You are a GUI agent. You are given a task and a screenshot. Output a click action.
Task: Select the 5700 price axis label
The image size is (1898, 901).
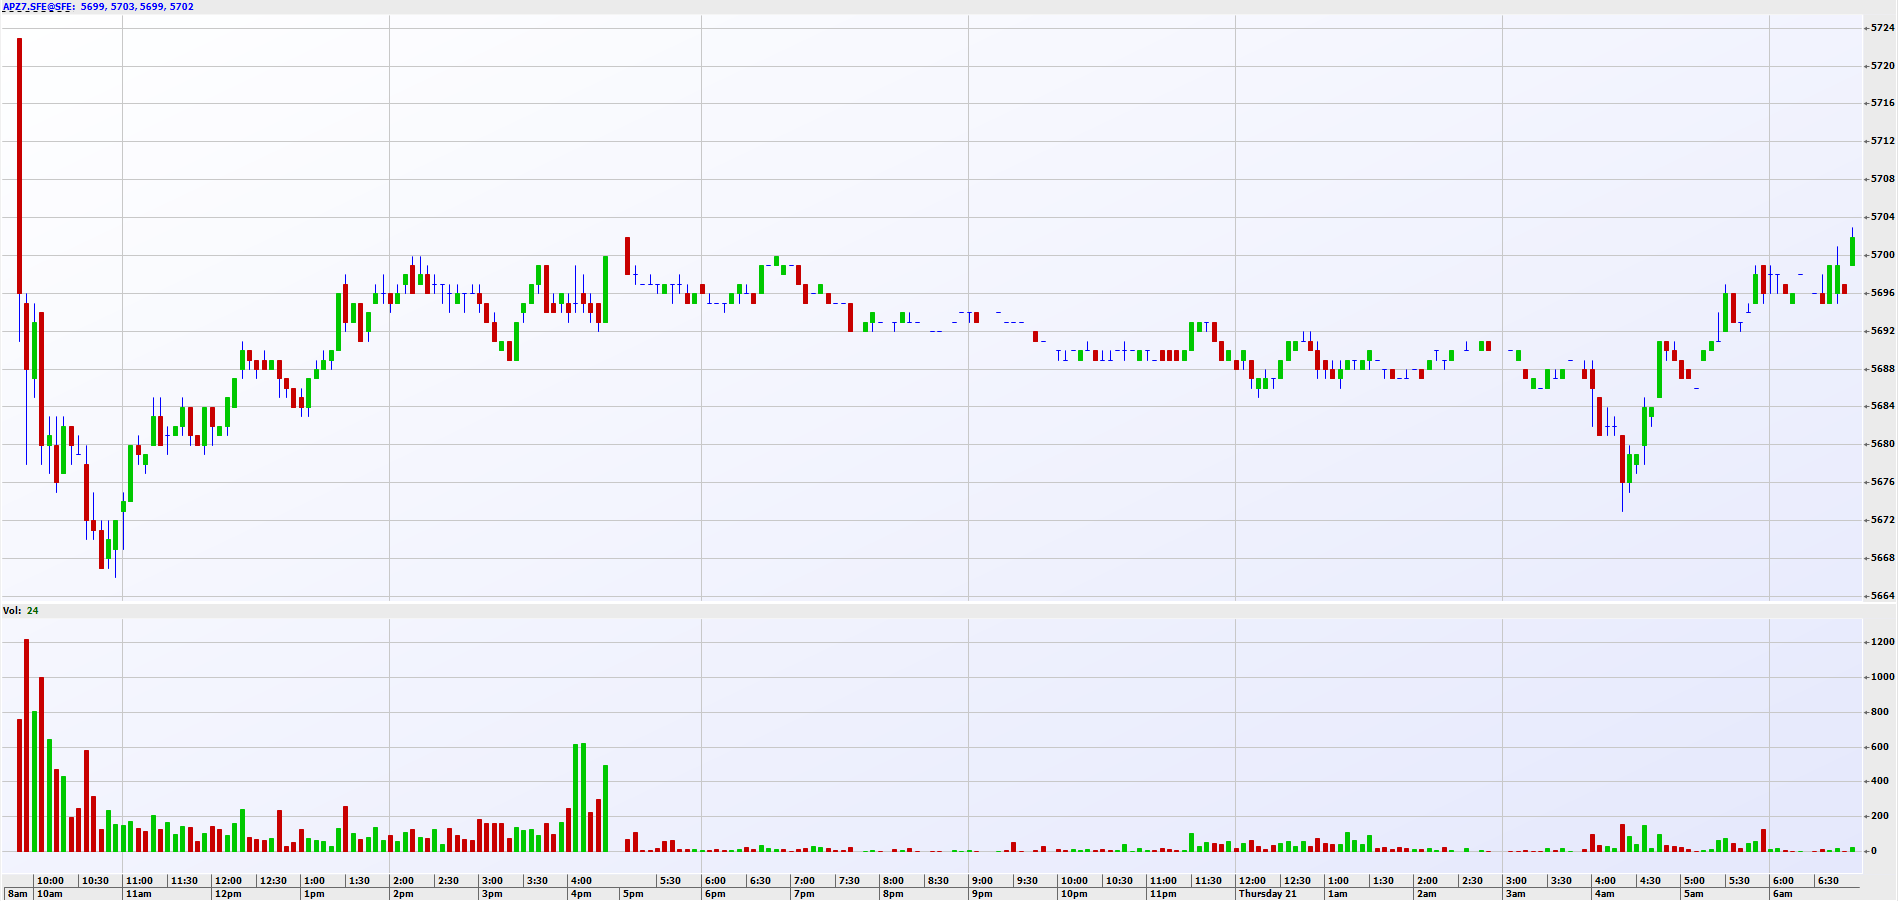[x=1882, y=255]
